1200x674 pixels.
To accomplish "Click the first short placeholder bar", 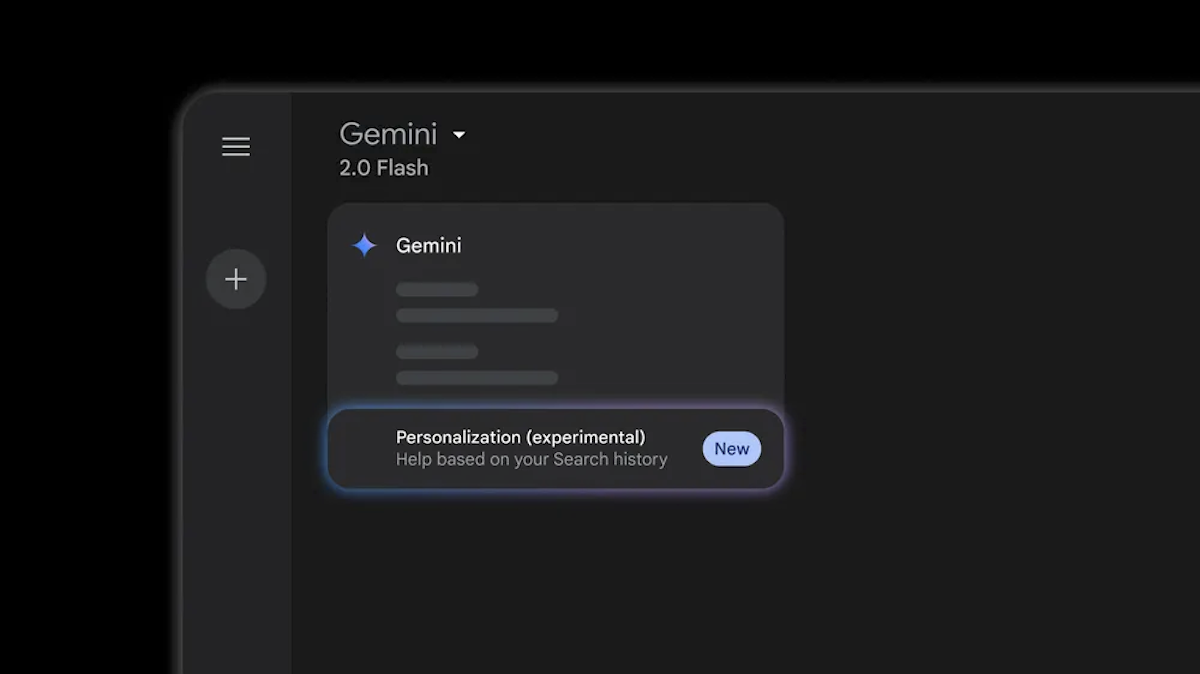I will (437, 290).
